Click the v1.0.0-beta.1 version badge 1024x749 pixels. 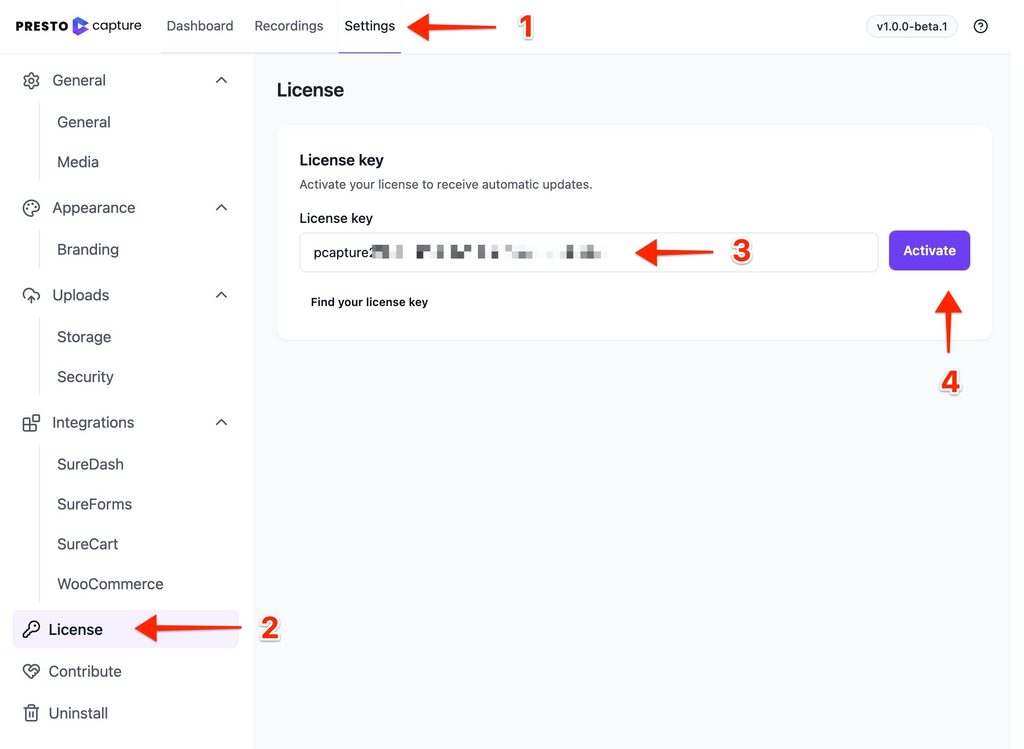912,26
